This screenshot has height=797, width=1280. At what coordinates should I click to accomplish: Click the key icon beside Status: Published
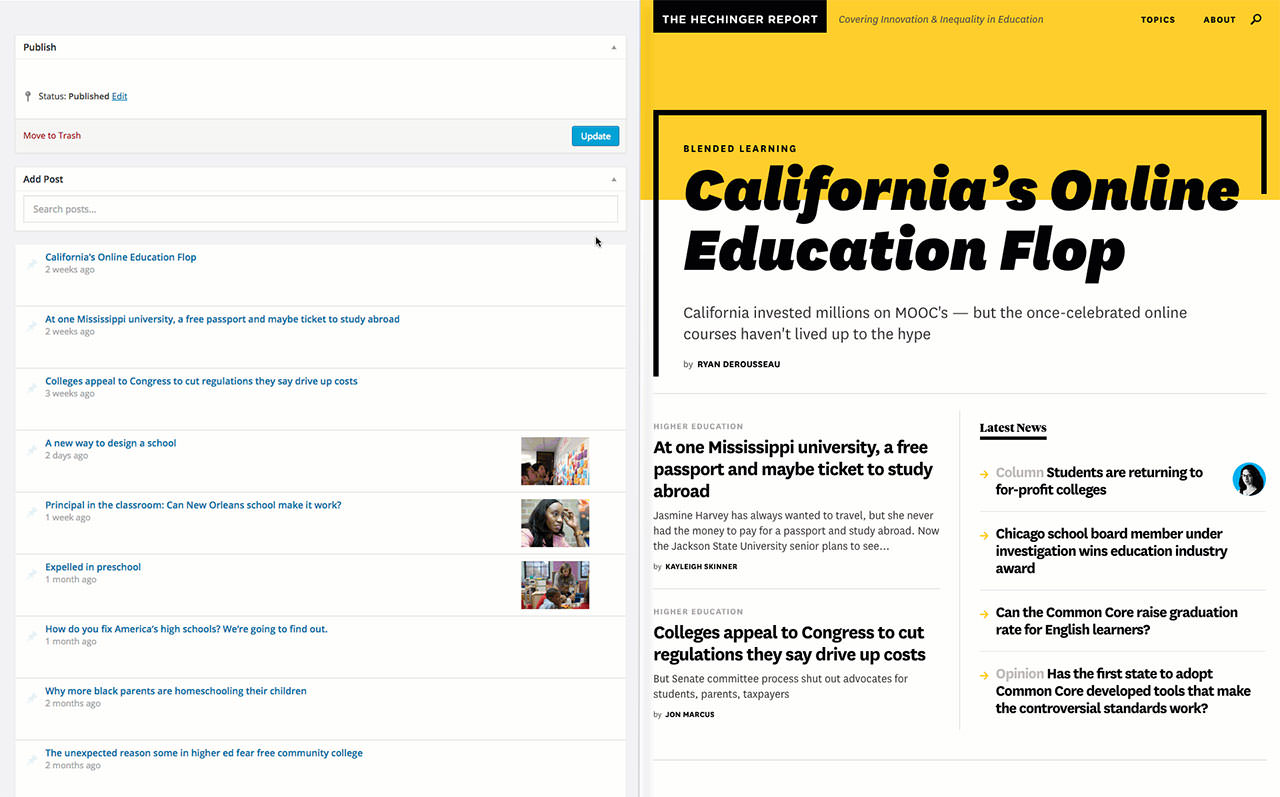coord(28,96)
